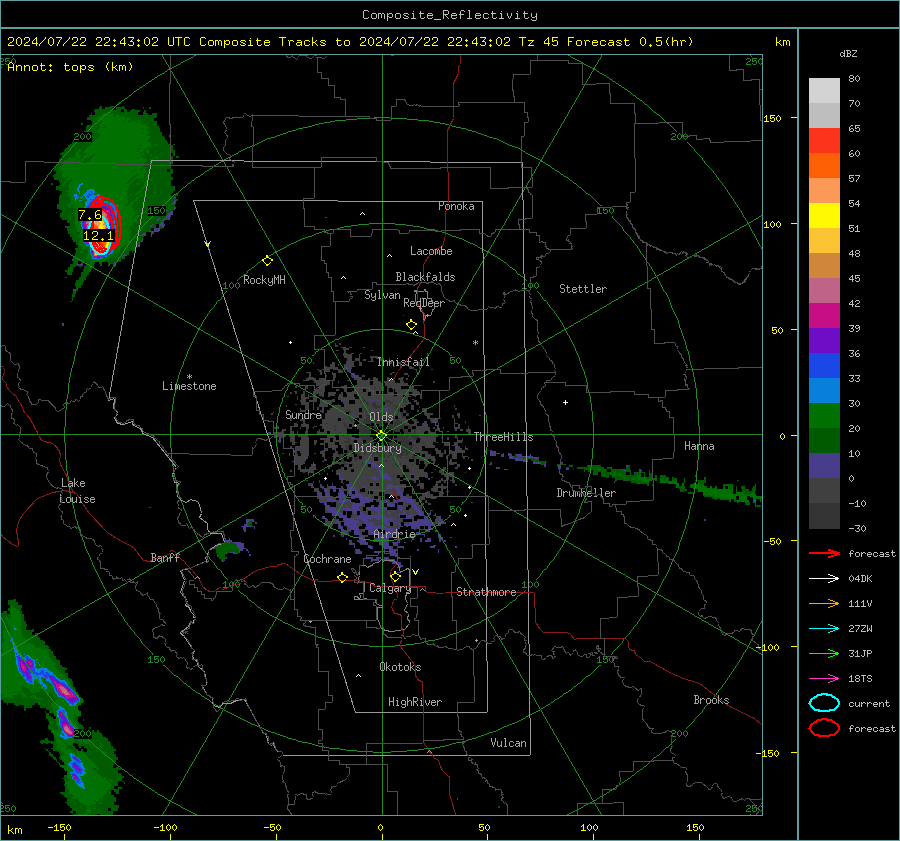Click the Airdrie city label
The width and height of the screenshot is (900, 841).
394,534
